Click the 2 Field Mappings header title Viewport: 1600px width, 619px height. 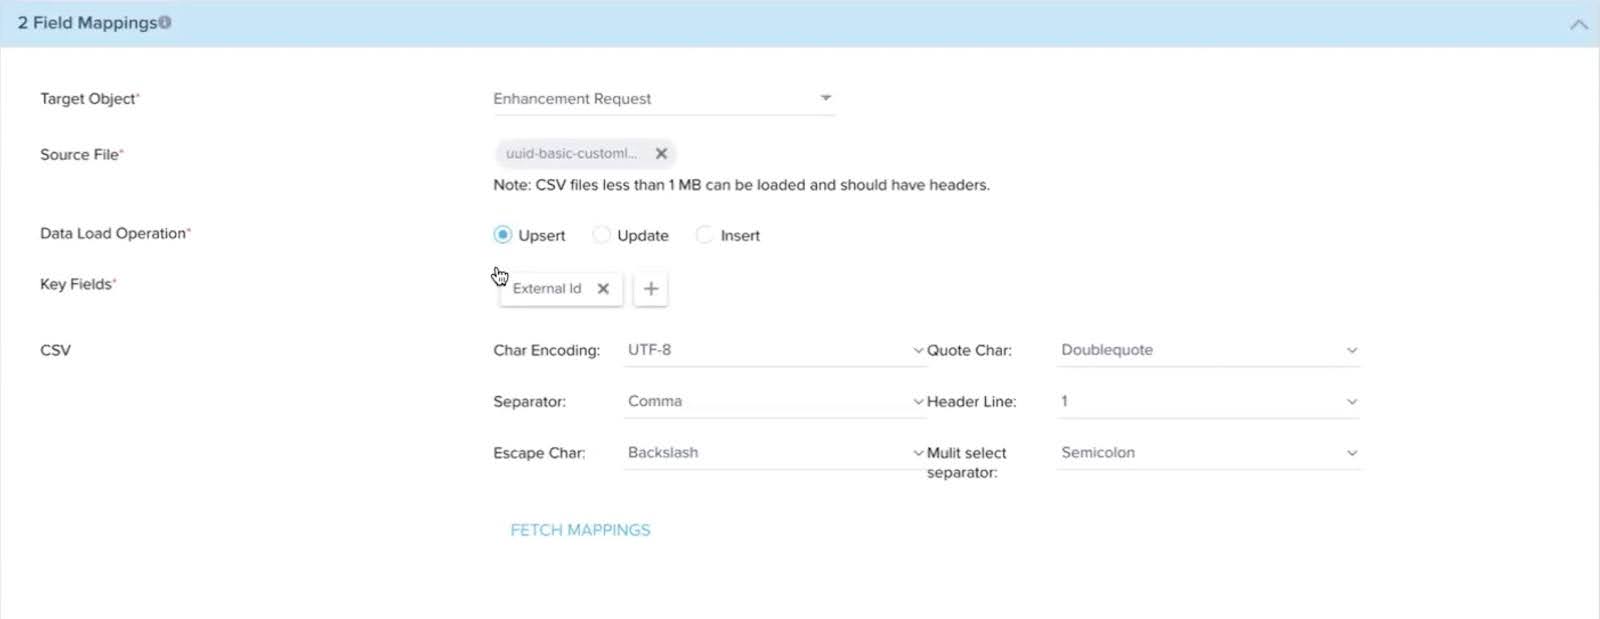(87, 22)
